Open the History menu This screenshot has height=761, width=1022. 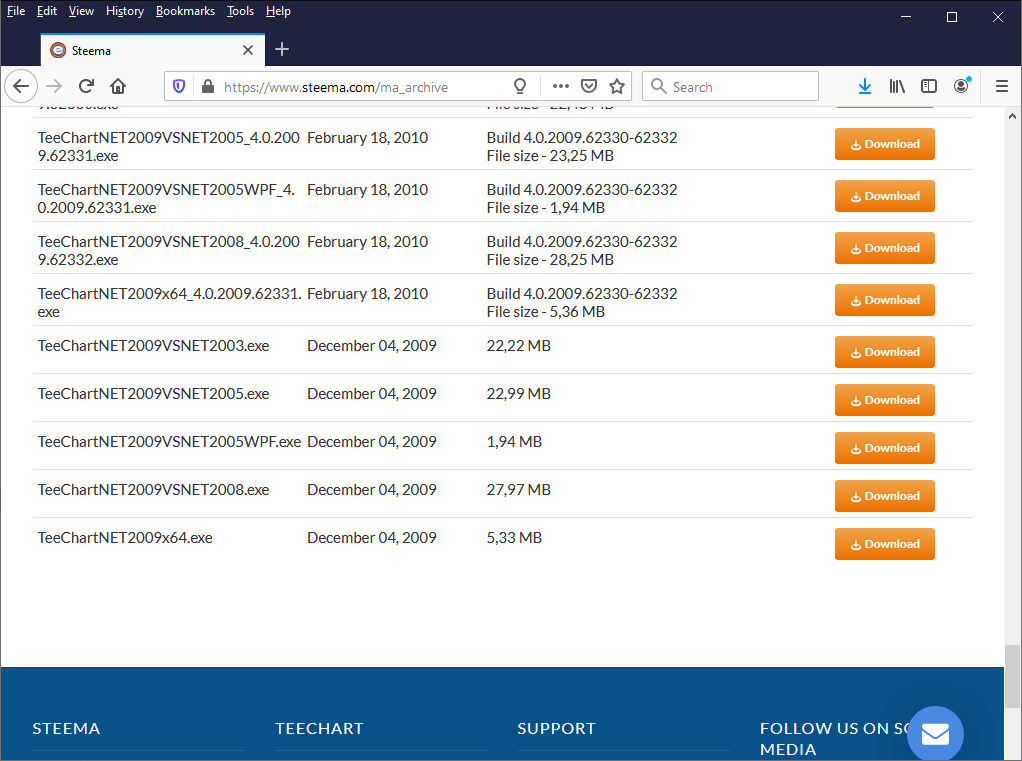click(124, 11)
